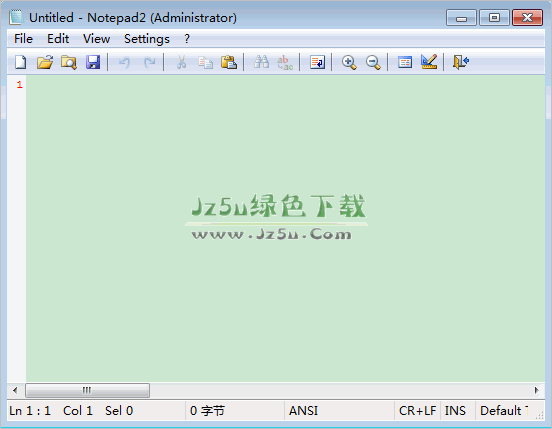This screenshot has height=429, width=552.
Task: Open the View menu
Action: (96, 39)
